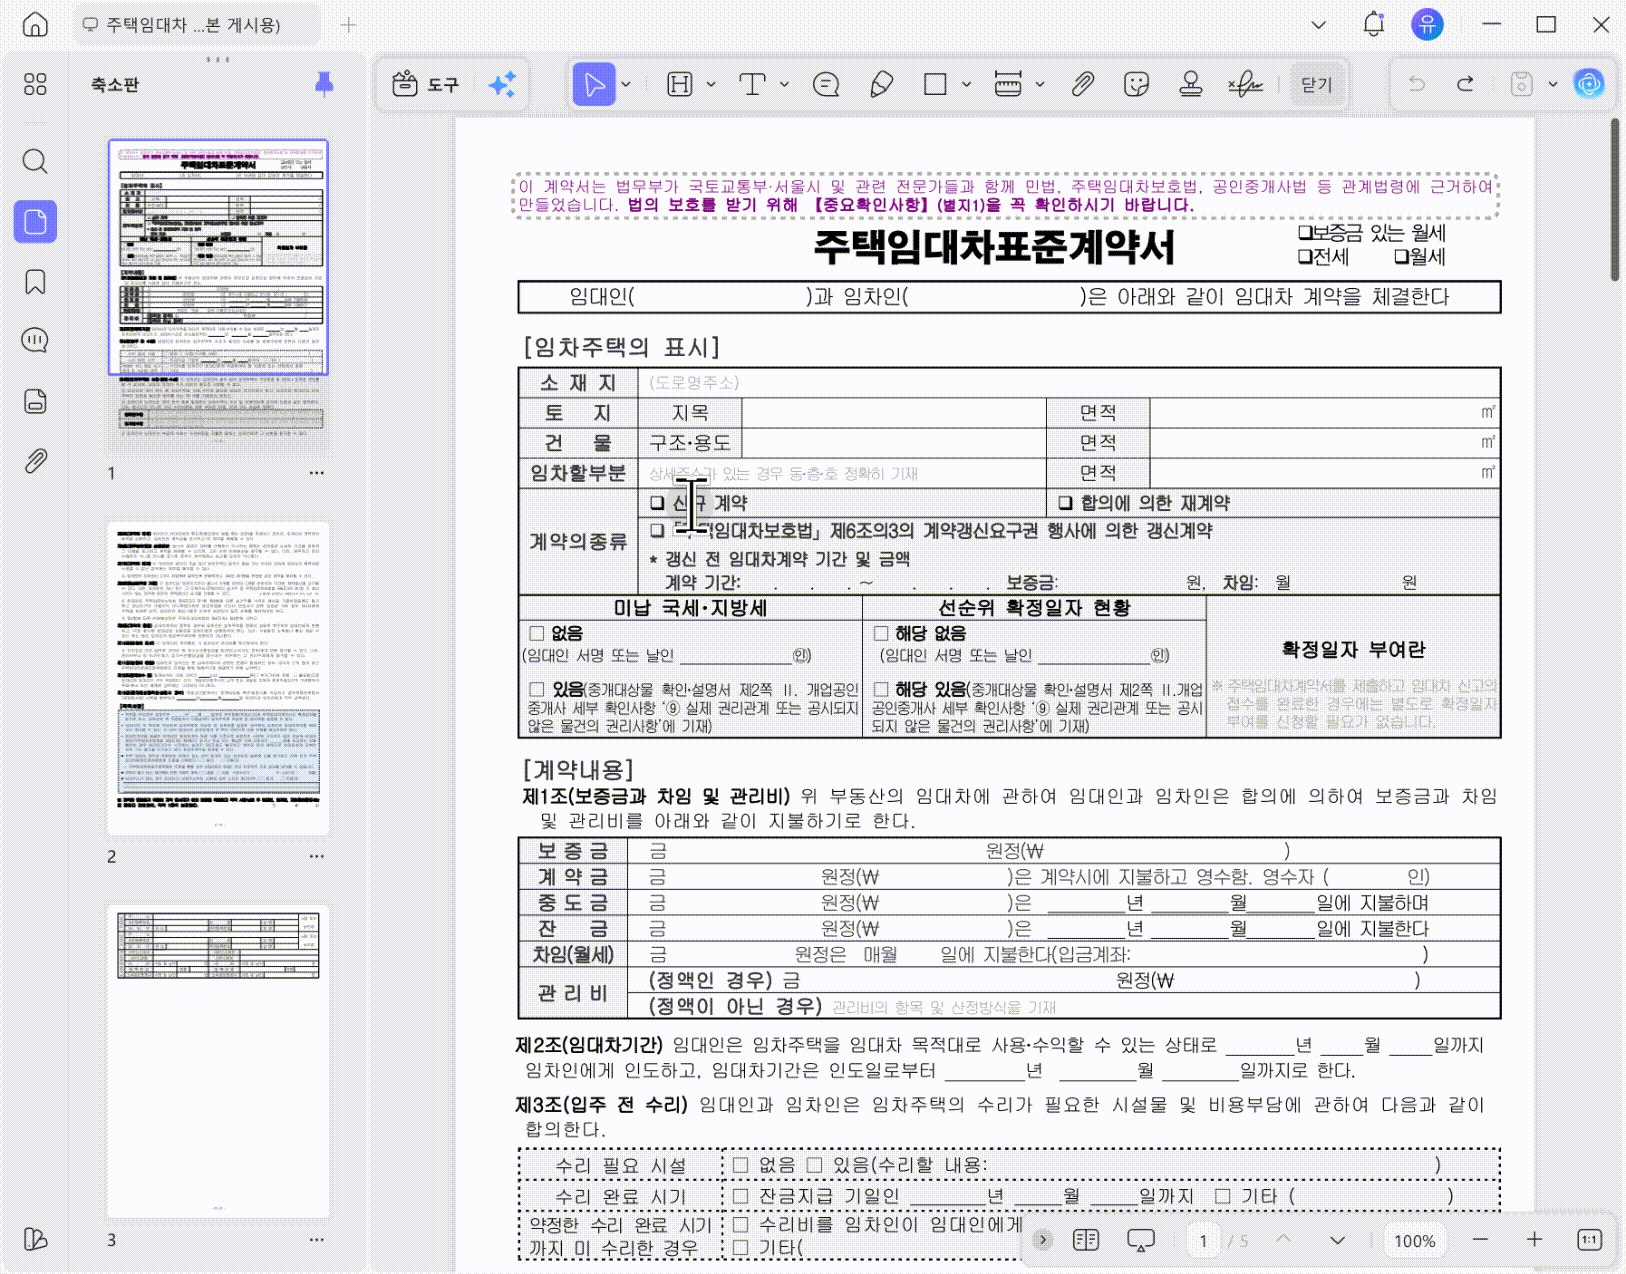Open the tab list chevron in title bar
The height and width of the screenshot is (1274, 1626).
(x=1319, y=25)
